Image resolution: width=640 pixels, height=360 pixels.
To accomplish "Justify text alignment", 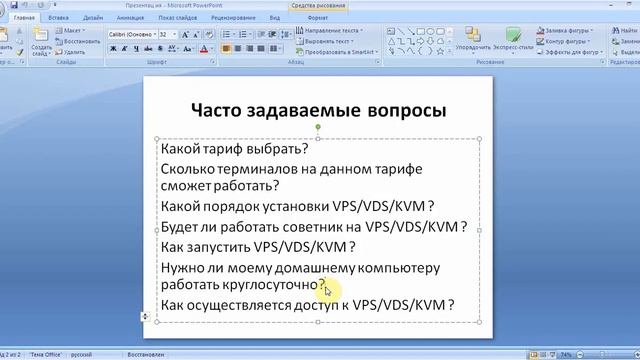I will [260, 49].
